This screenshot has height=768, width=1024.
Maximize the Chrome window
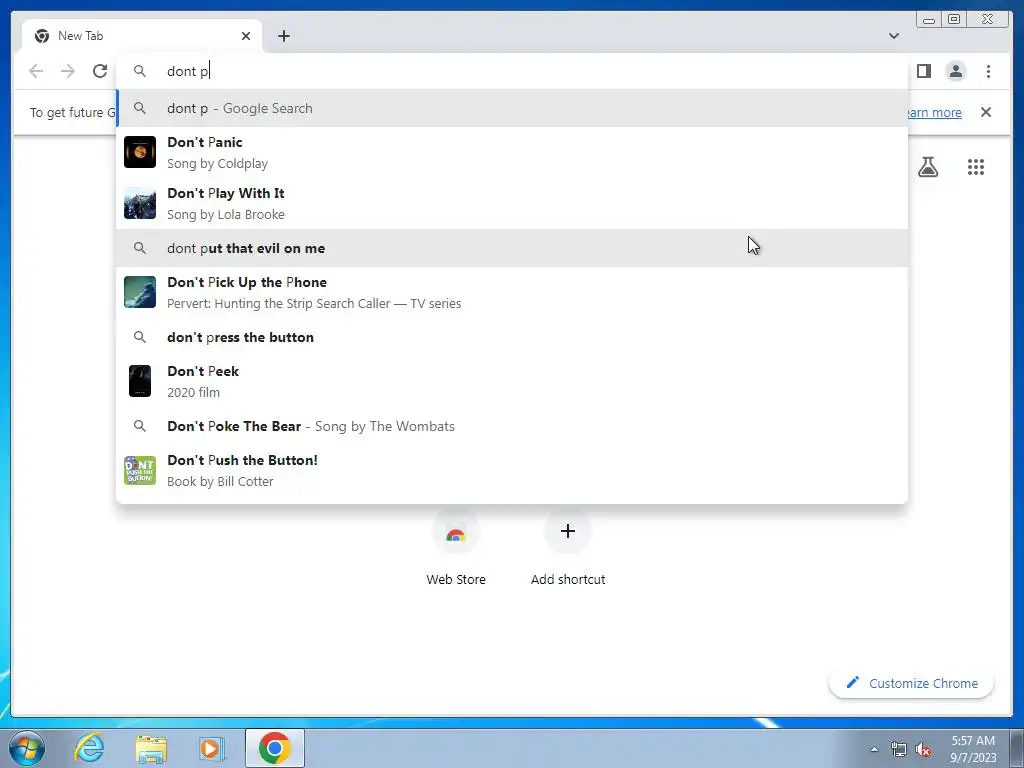(x=953, y=20)
